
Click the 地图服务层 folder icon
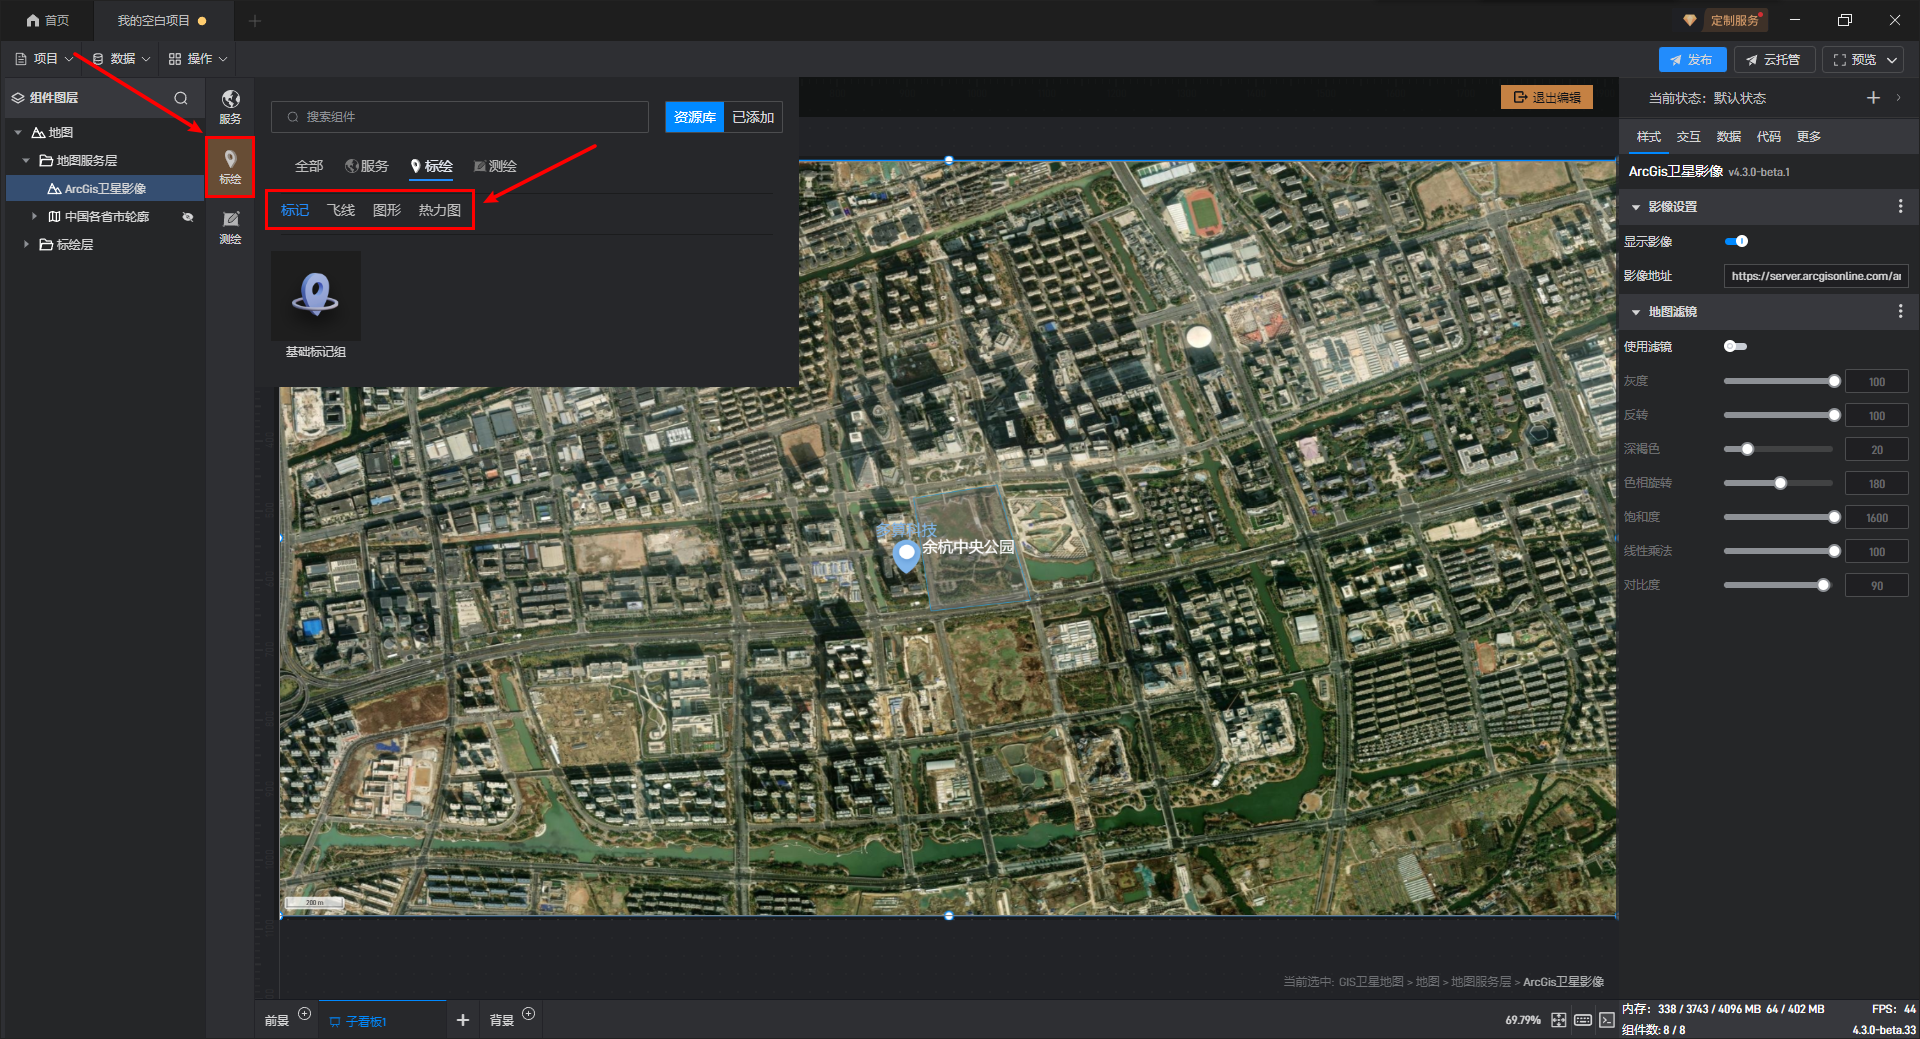[x=46, y=161]
